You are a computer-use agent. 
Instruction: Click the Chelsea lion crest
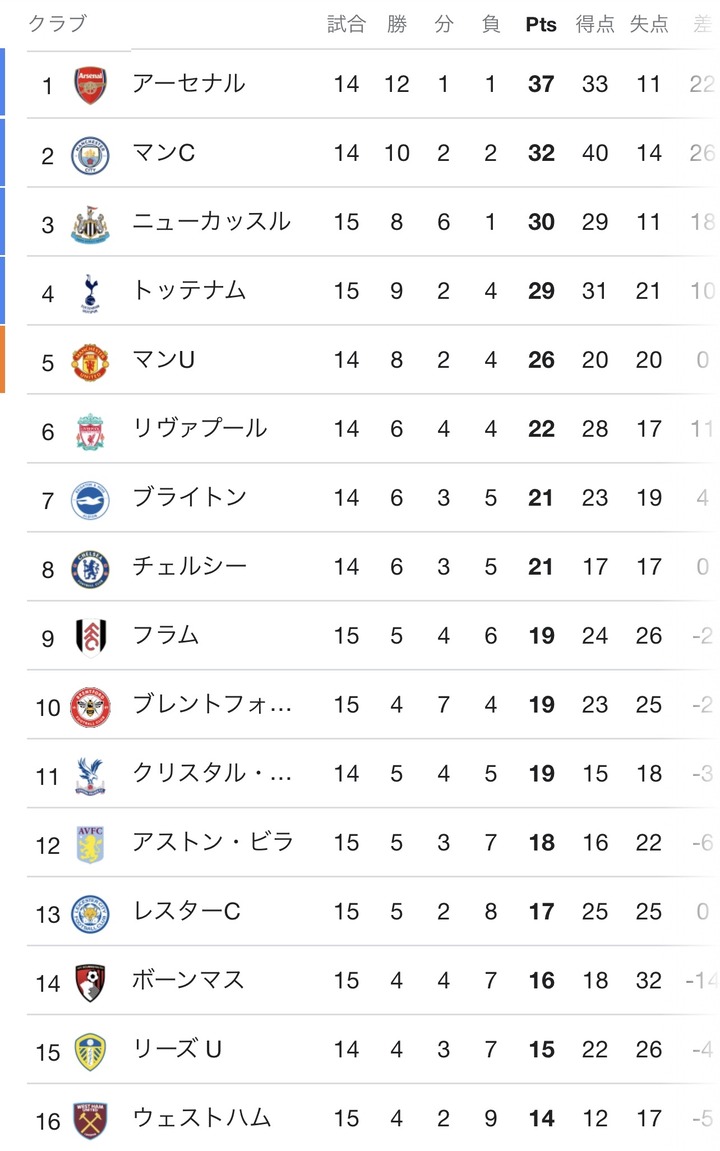click(x=90, y=569)
